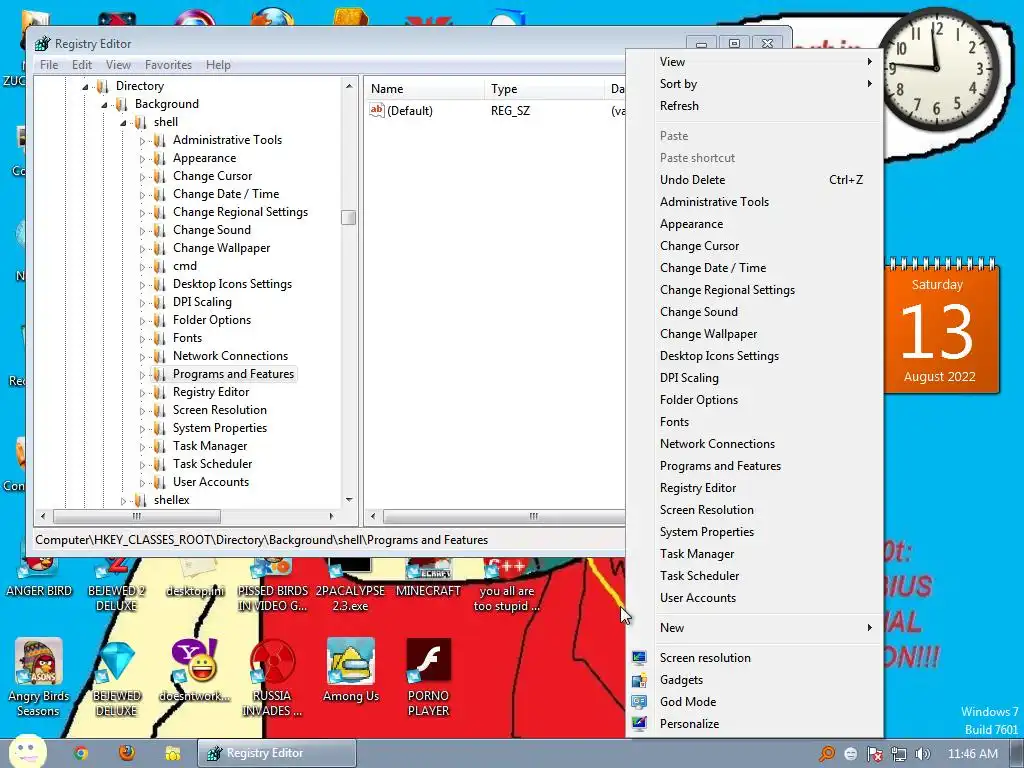The width and height of the screenshot is (1024, 768).
Task: Select the Change Sound registry key
Action: (212, 230)
